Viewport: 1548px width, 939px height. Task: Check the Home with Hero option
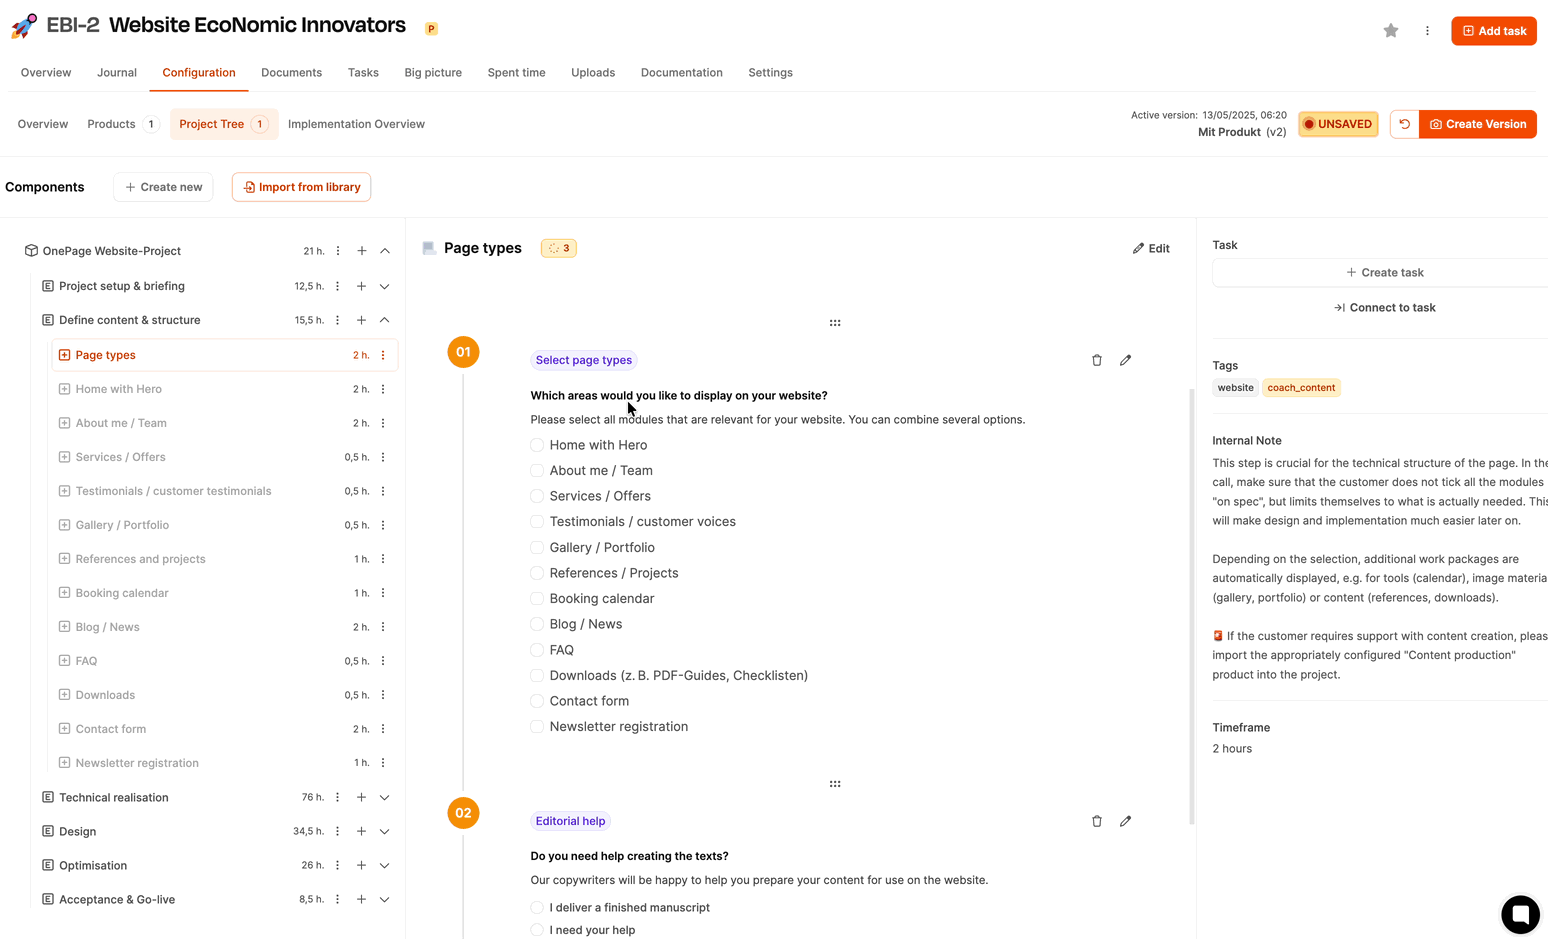[537, 445]
